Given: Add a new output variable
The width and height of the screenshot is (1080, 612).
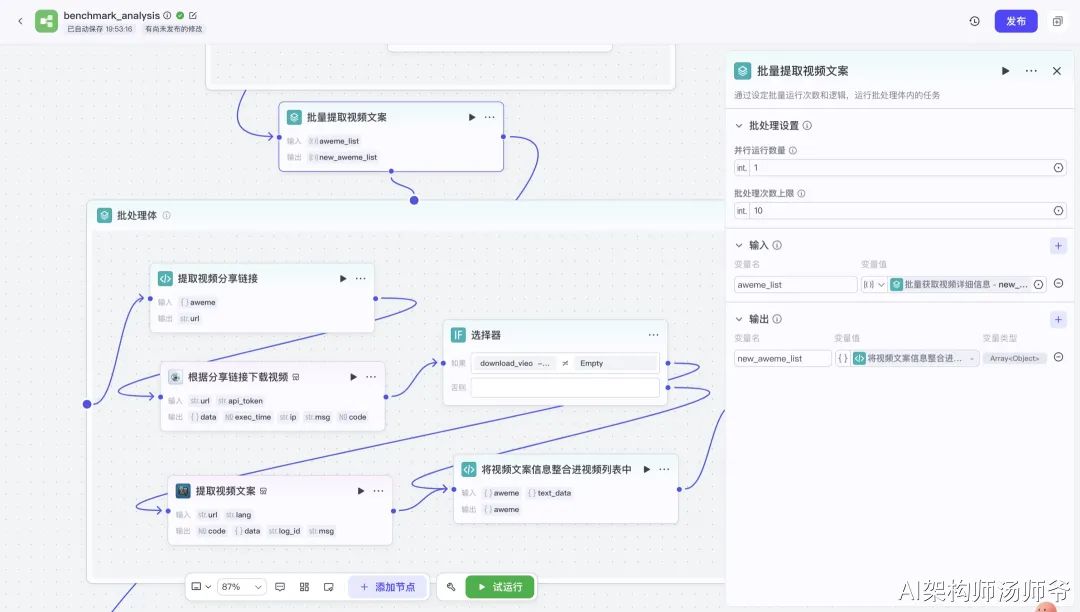Looking at the screenshot, I should coord(1059,319).
